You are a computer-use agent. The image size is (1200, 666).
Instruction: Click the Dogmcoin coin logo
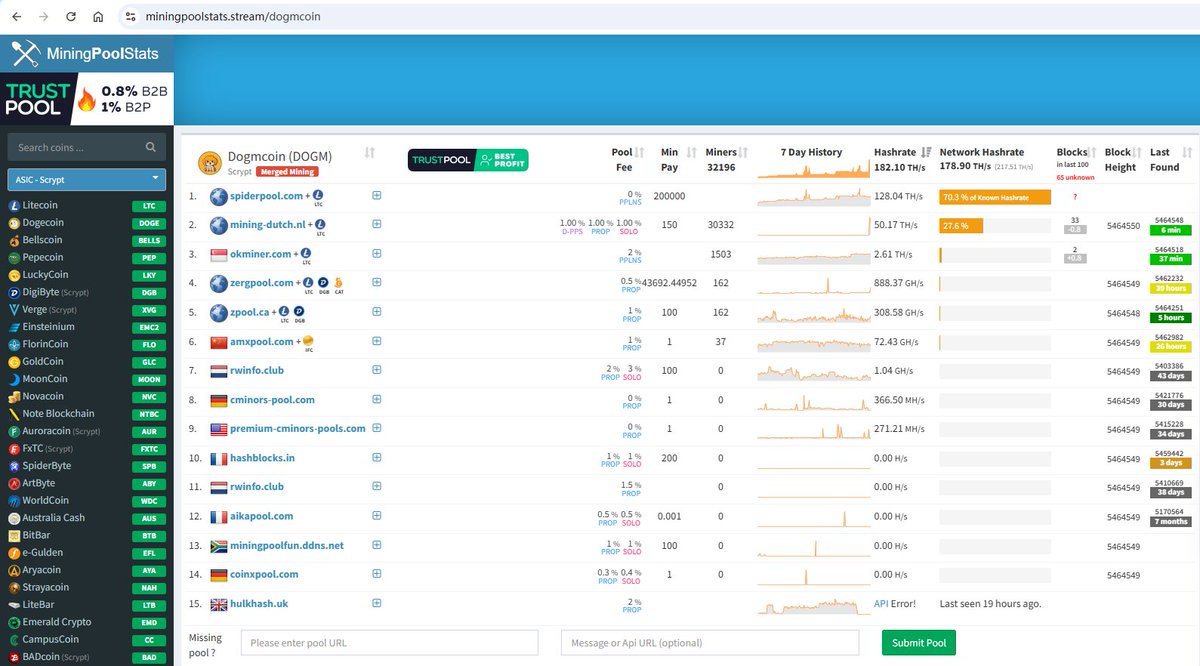click(209, 160)
